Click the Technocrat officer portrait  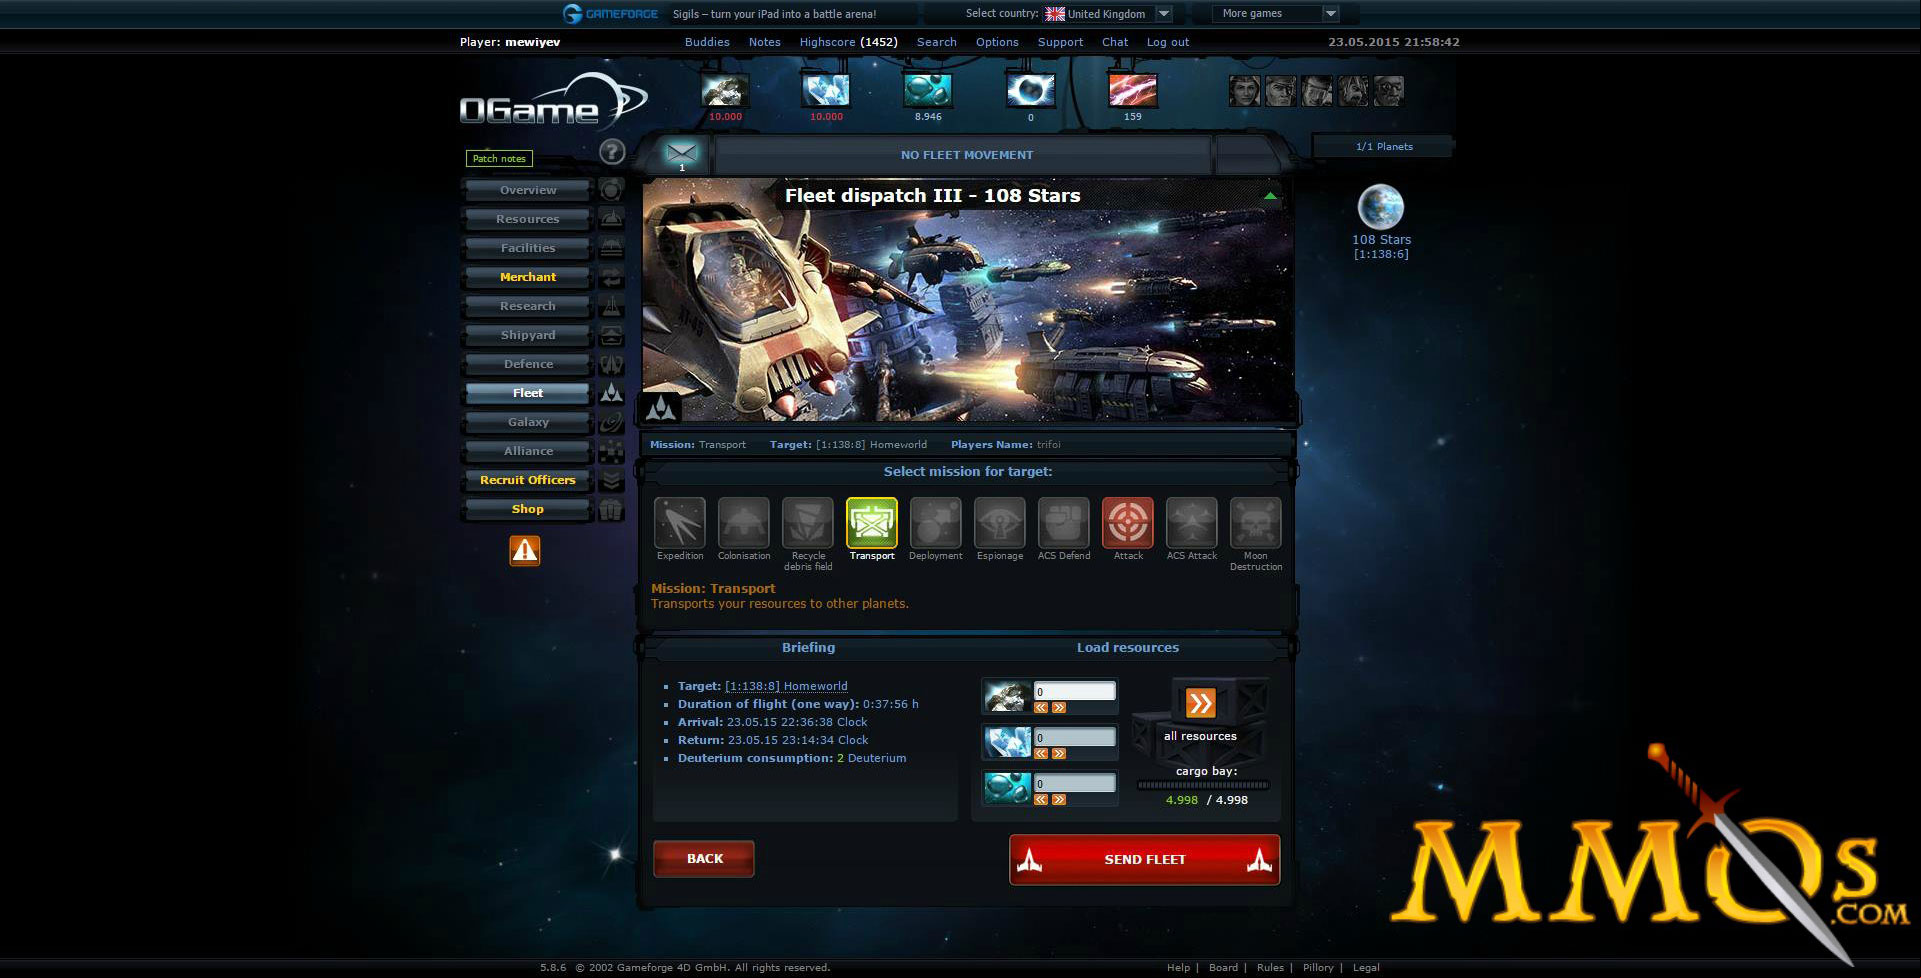1389,91
